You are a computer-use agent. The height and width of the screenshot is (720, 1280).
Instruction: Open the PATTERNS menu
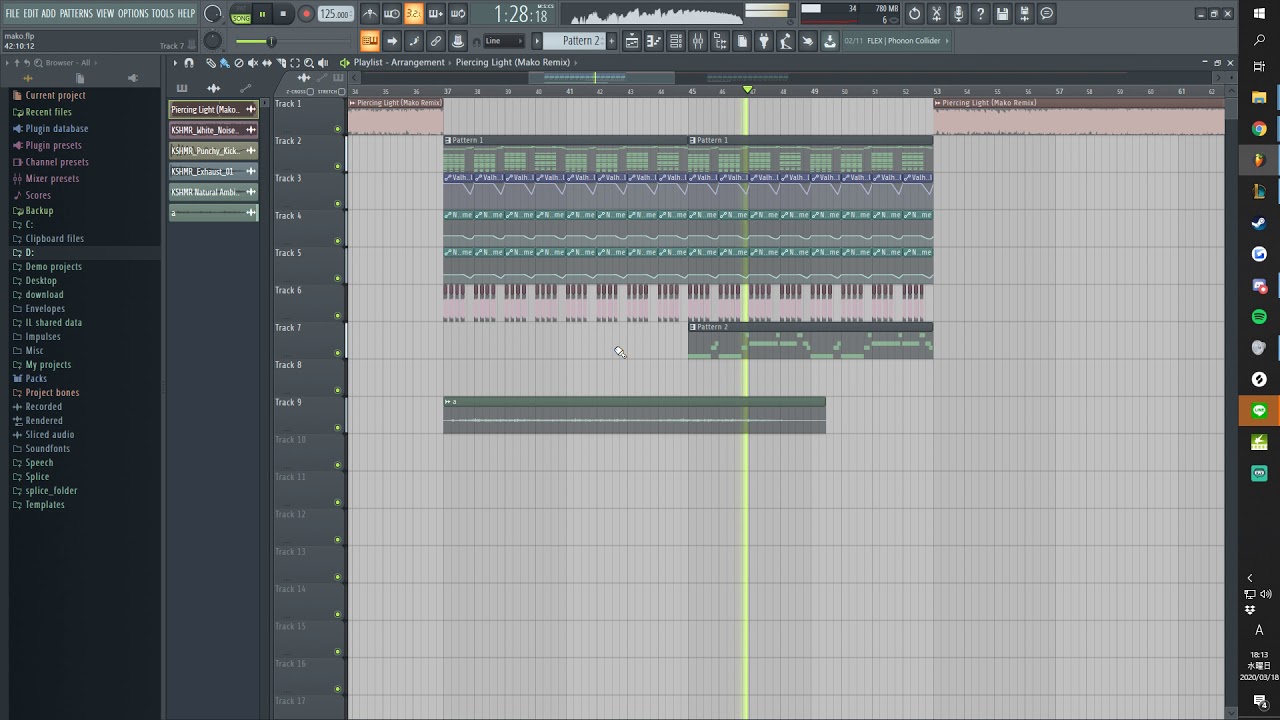click(76, 13)
